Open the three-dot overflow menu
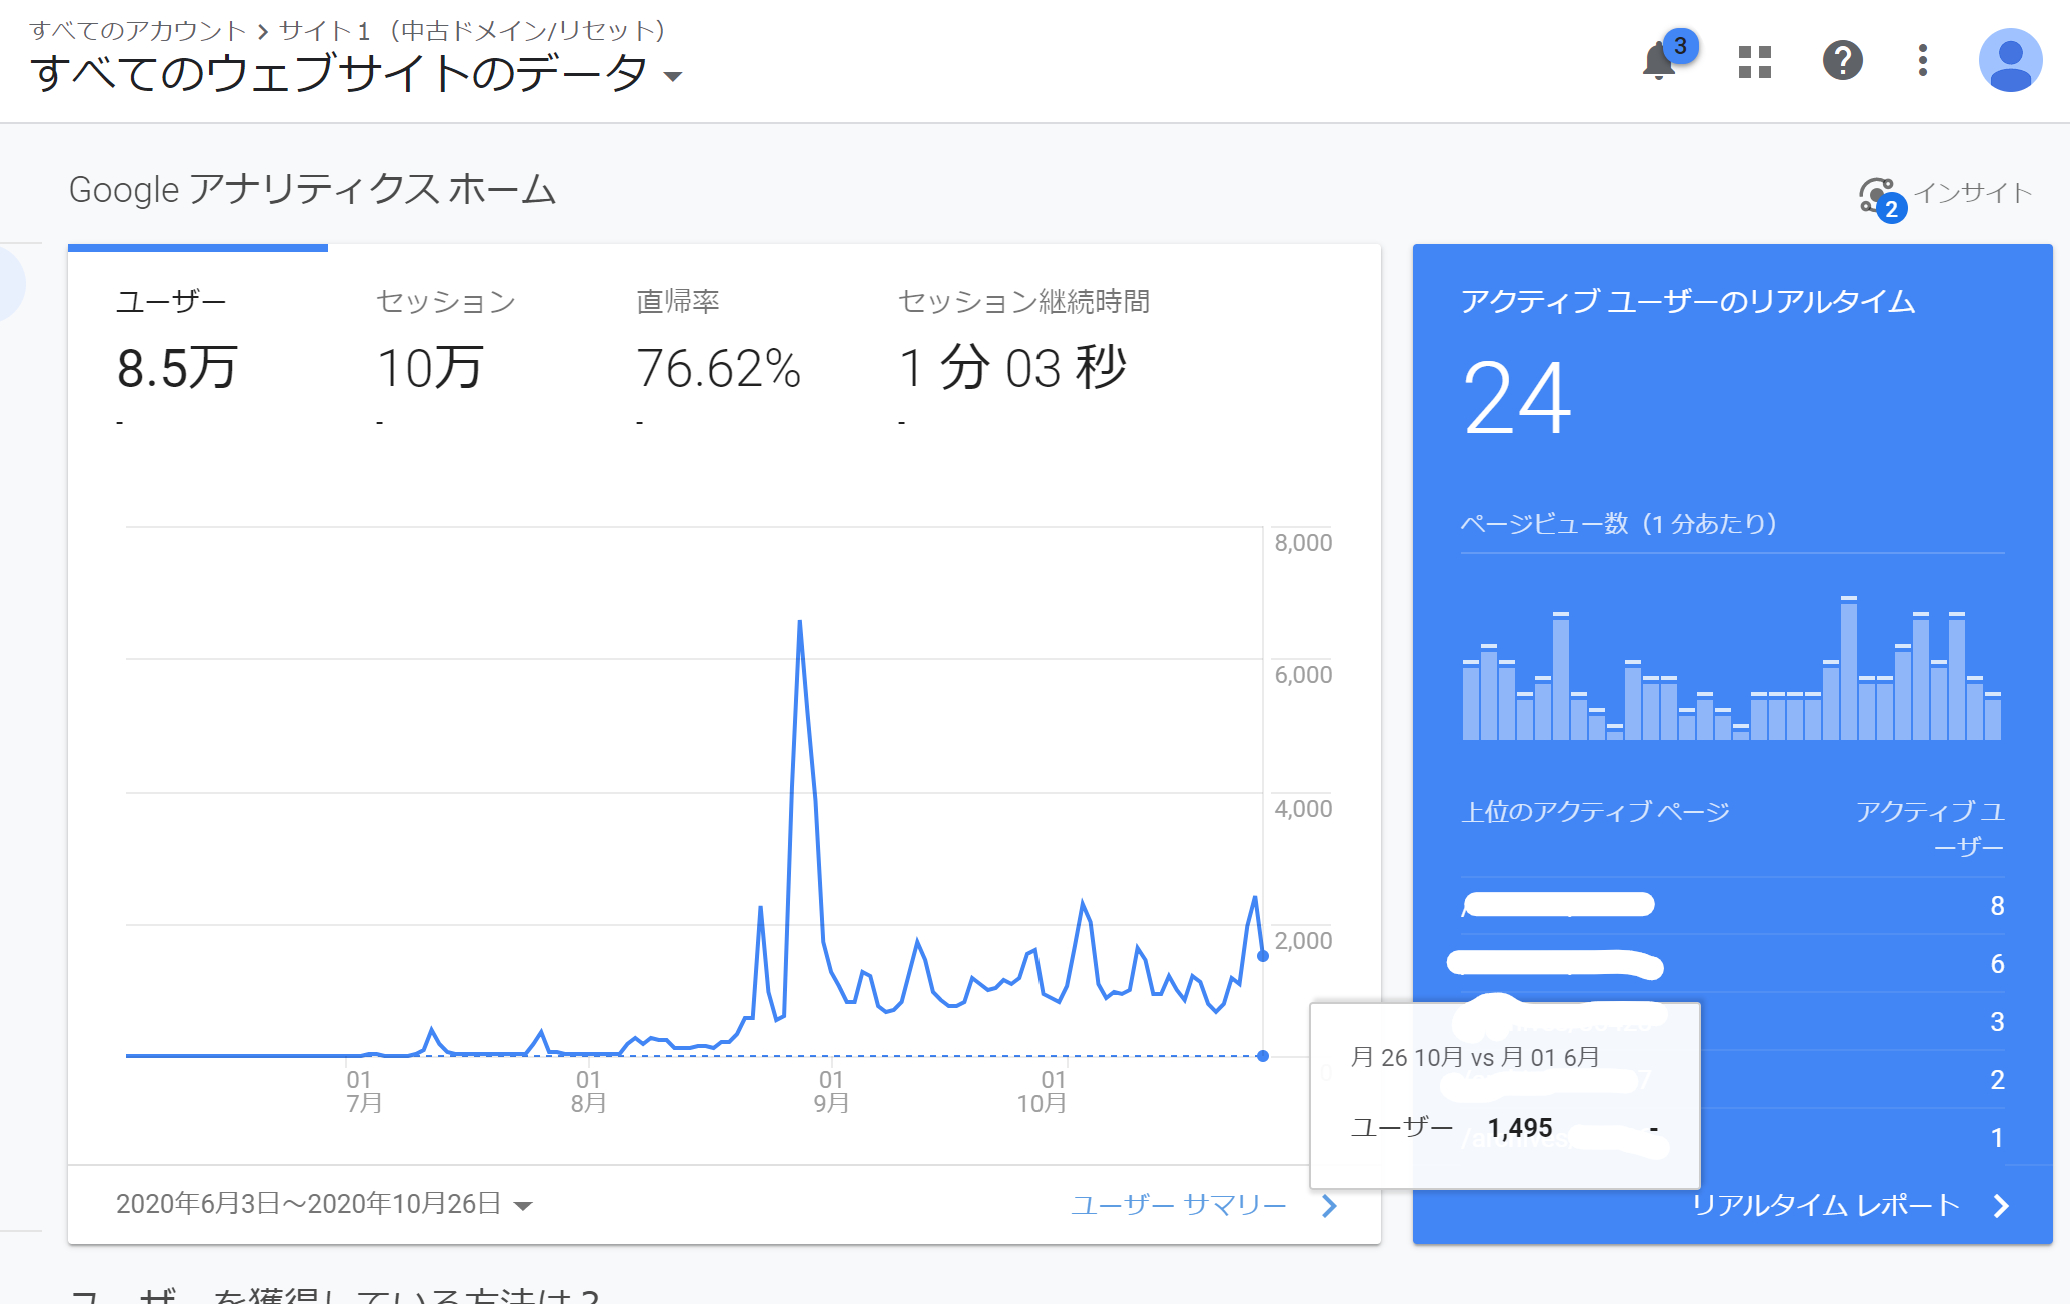 pos(1921,60)
